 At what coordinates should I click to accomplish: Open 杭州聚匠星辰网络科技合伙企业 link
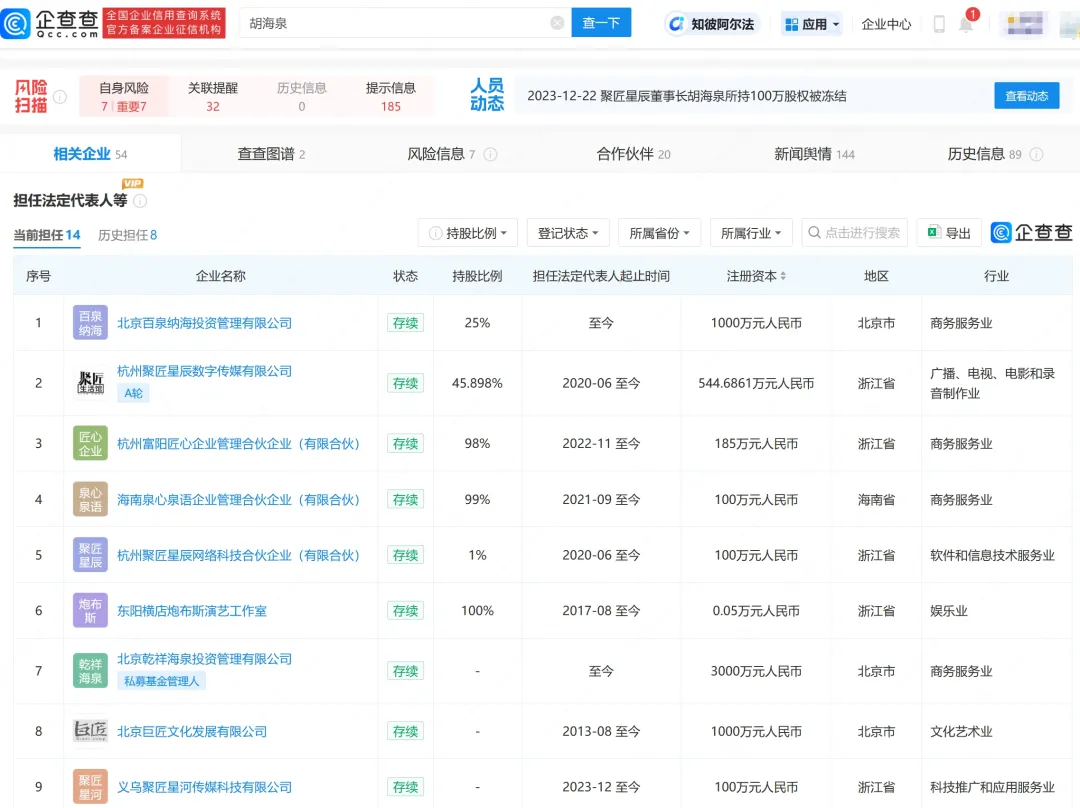tap(238, 555)
